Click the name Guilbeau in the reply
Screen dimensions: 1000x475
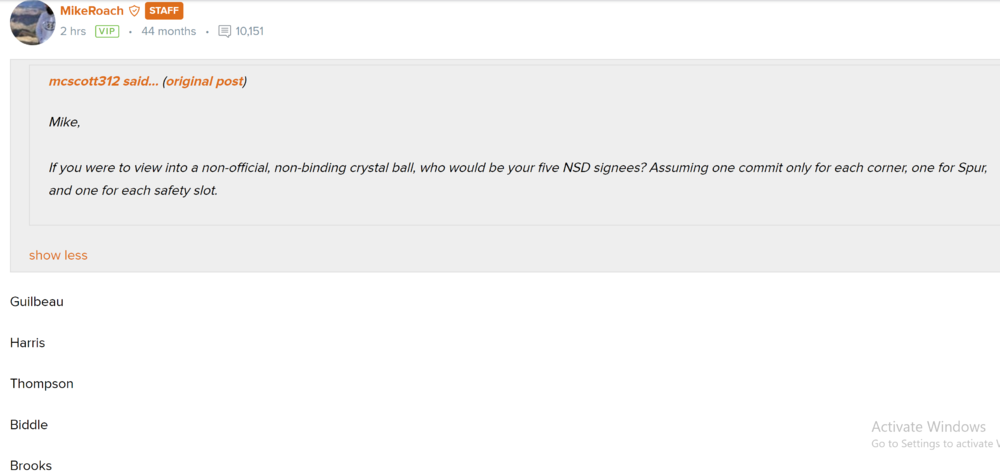coord(37,301)
